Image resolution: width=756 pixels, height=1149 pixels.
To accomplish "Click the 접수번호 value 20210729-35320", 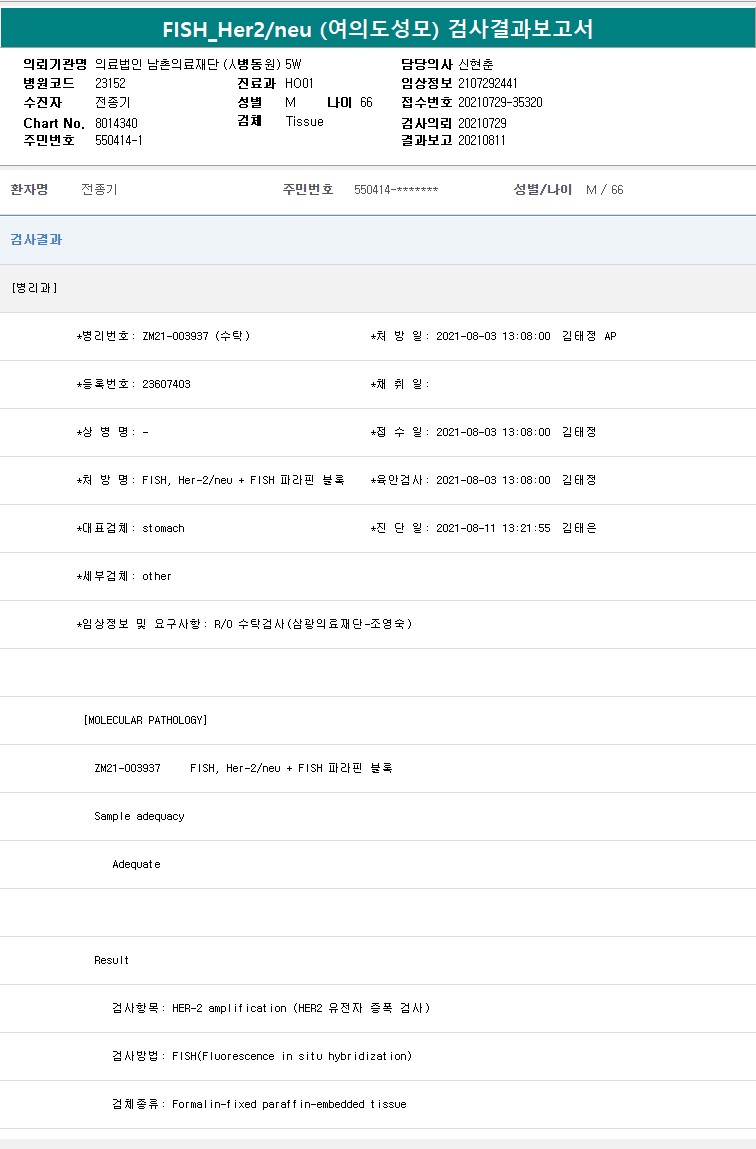I will click(500, 102).
